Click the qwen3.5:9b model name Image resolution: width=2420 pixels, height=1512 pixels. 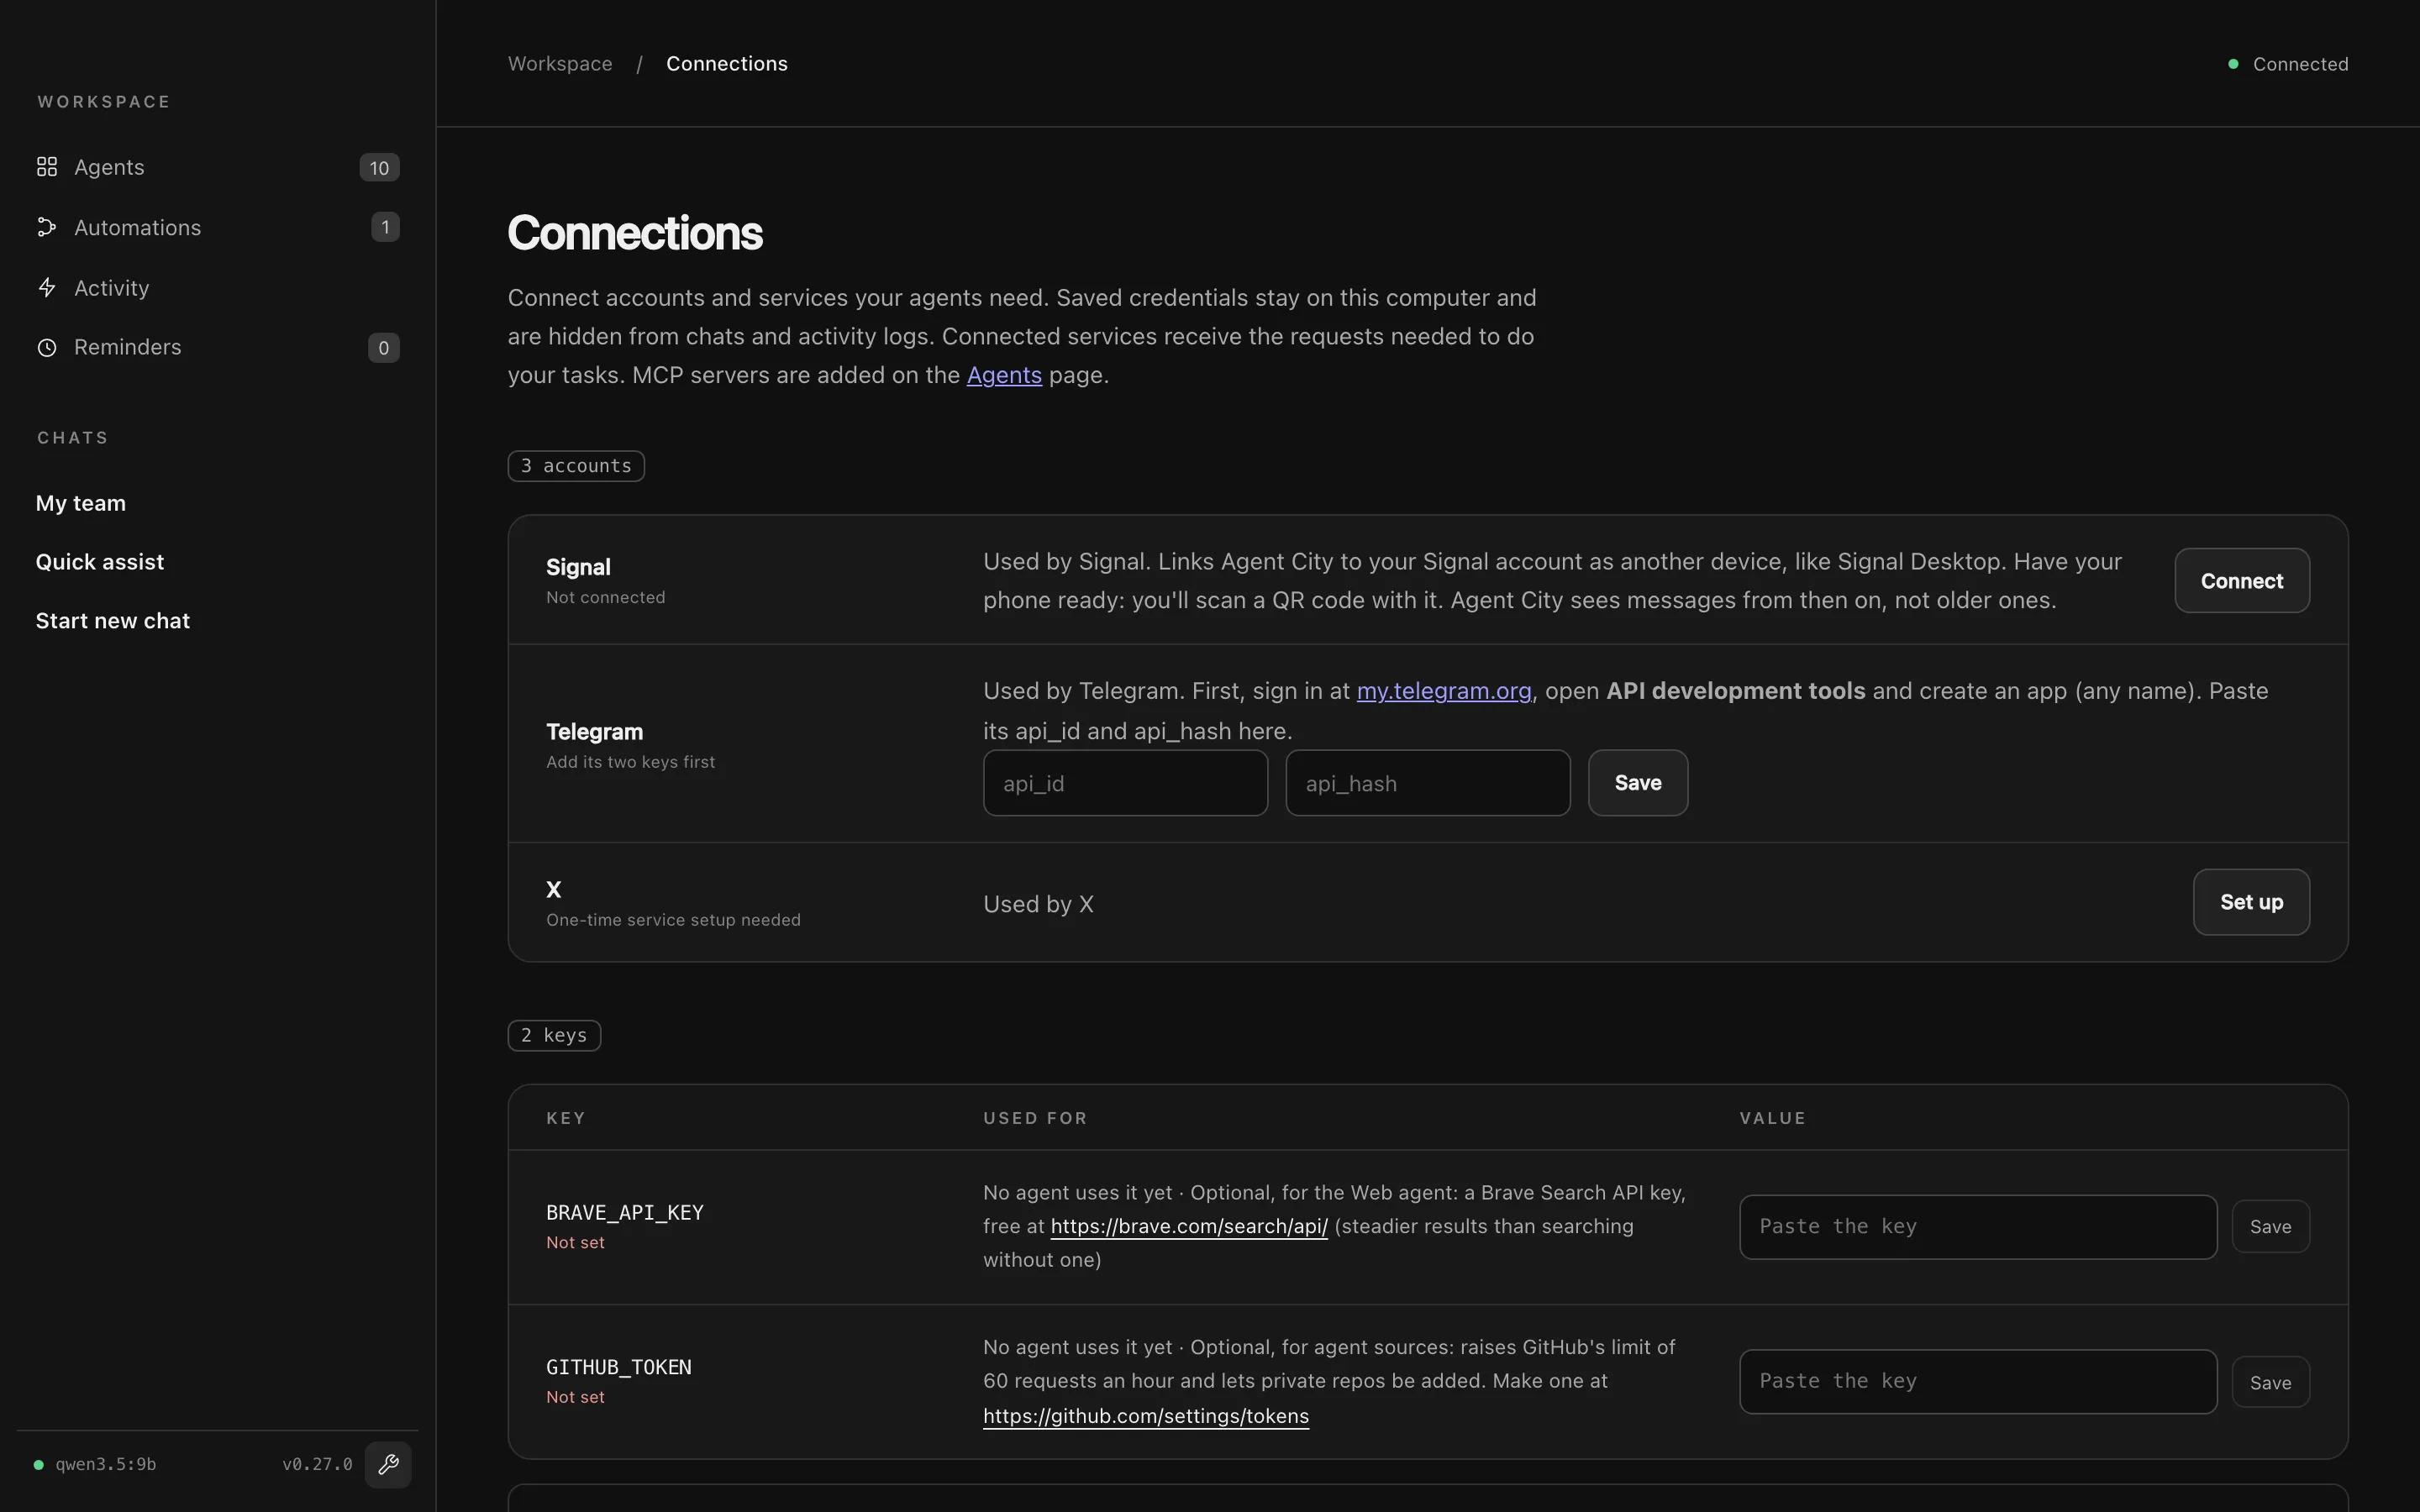[105, 1465]
